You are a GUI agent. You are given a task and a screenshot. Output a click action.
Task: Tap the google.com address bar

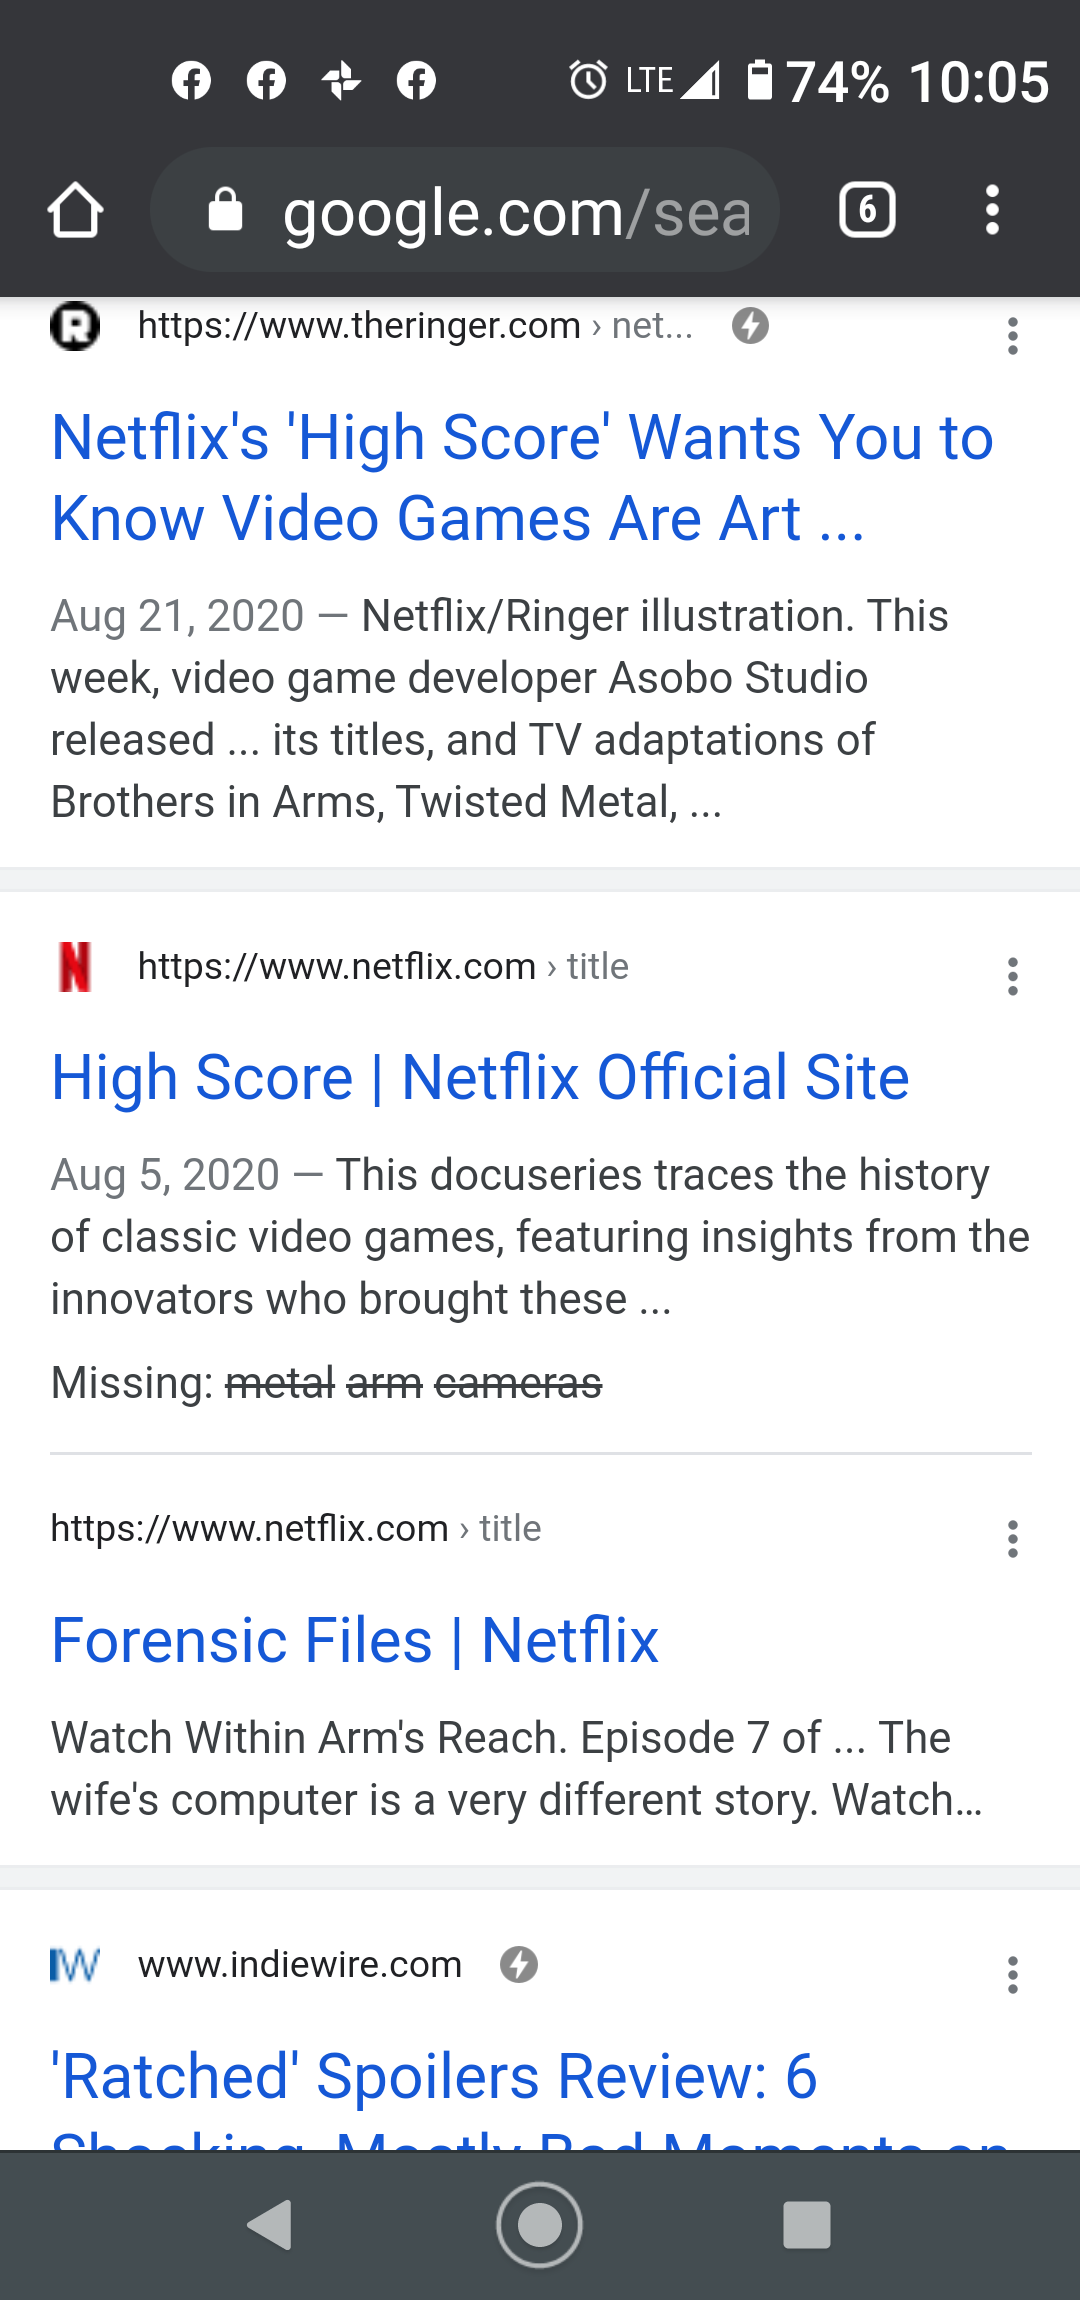(465, 210)
